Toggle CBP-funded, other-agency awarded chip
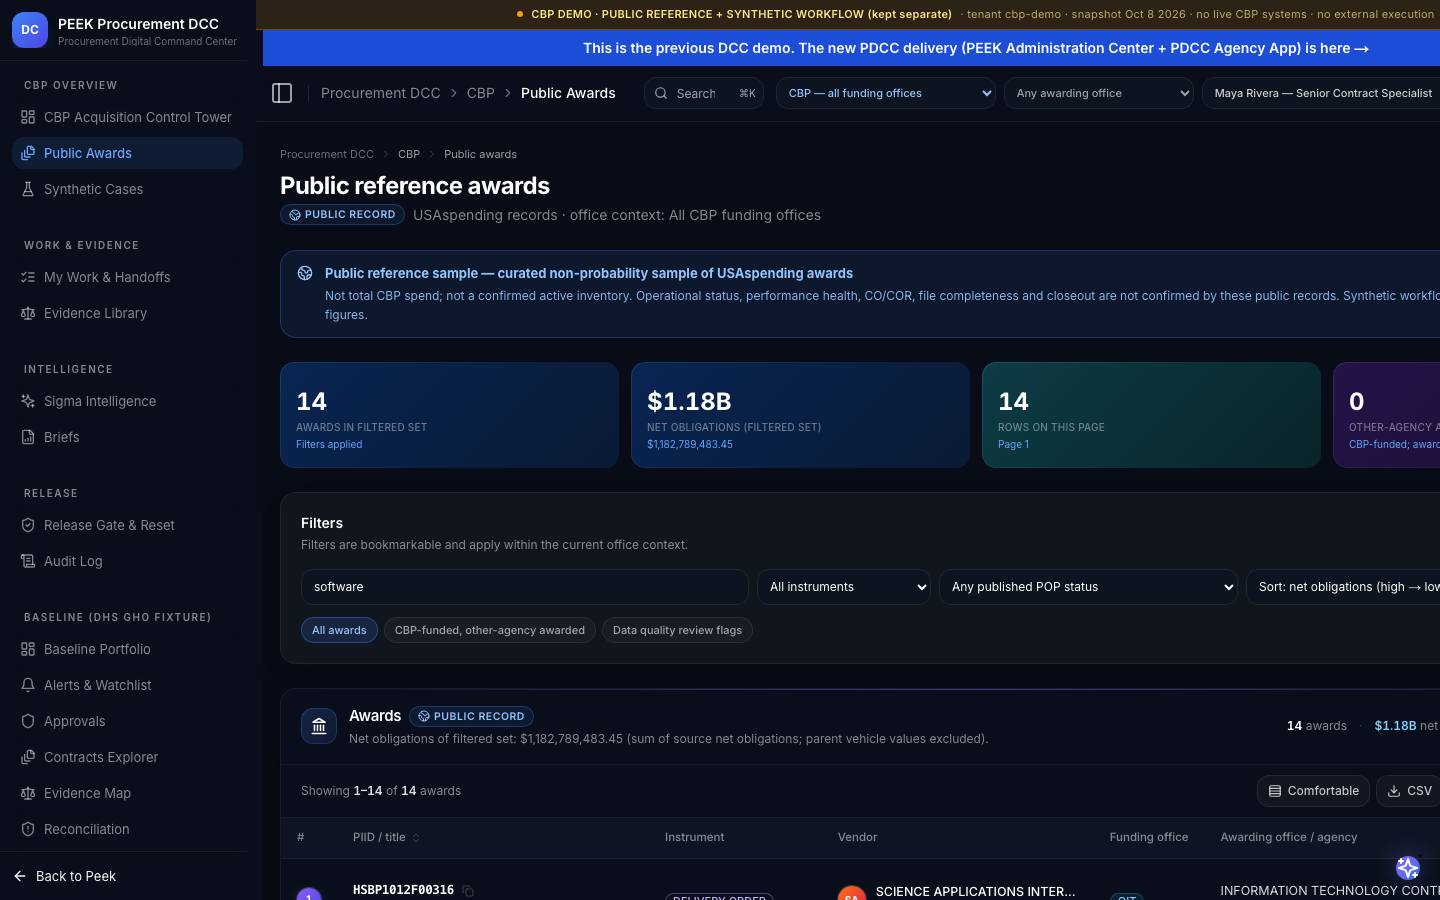This screenshot has width=1440, height=900. (x=490, y=630)
